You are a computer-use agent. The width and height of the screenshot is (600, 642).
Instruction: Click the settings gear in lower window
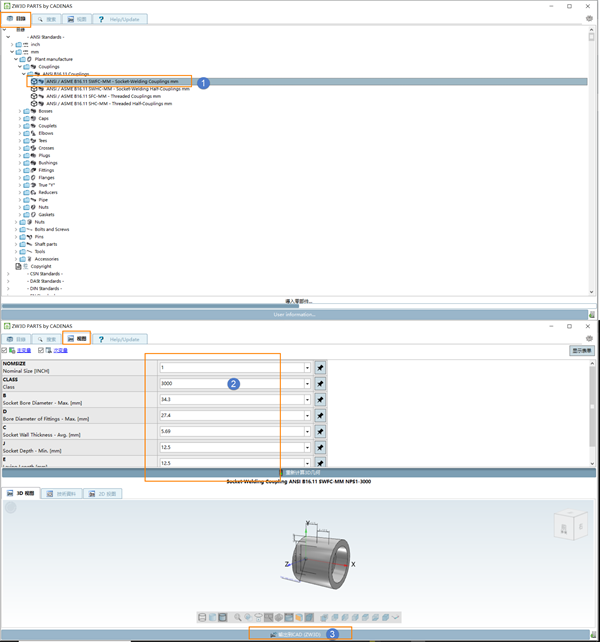[x=589, y=338]
